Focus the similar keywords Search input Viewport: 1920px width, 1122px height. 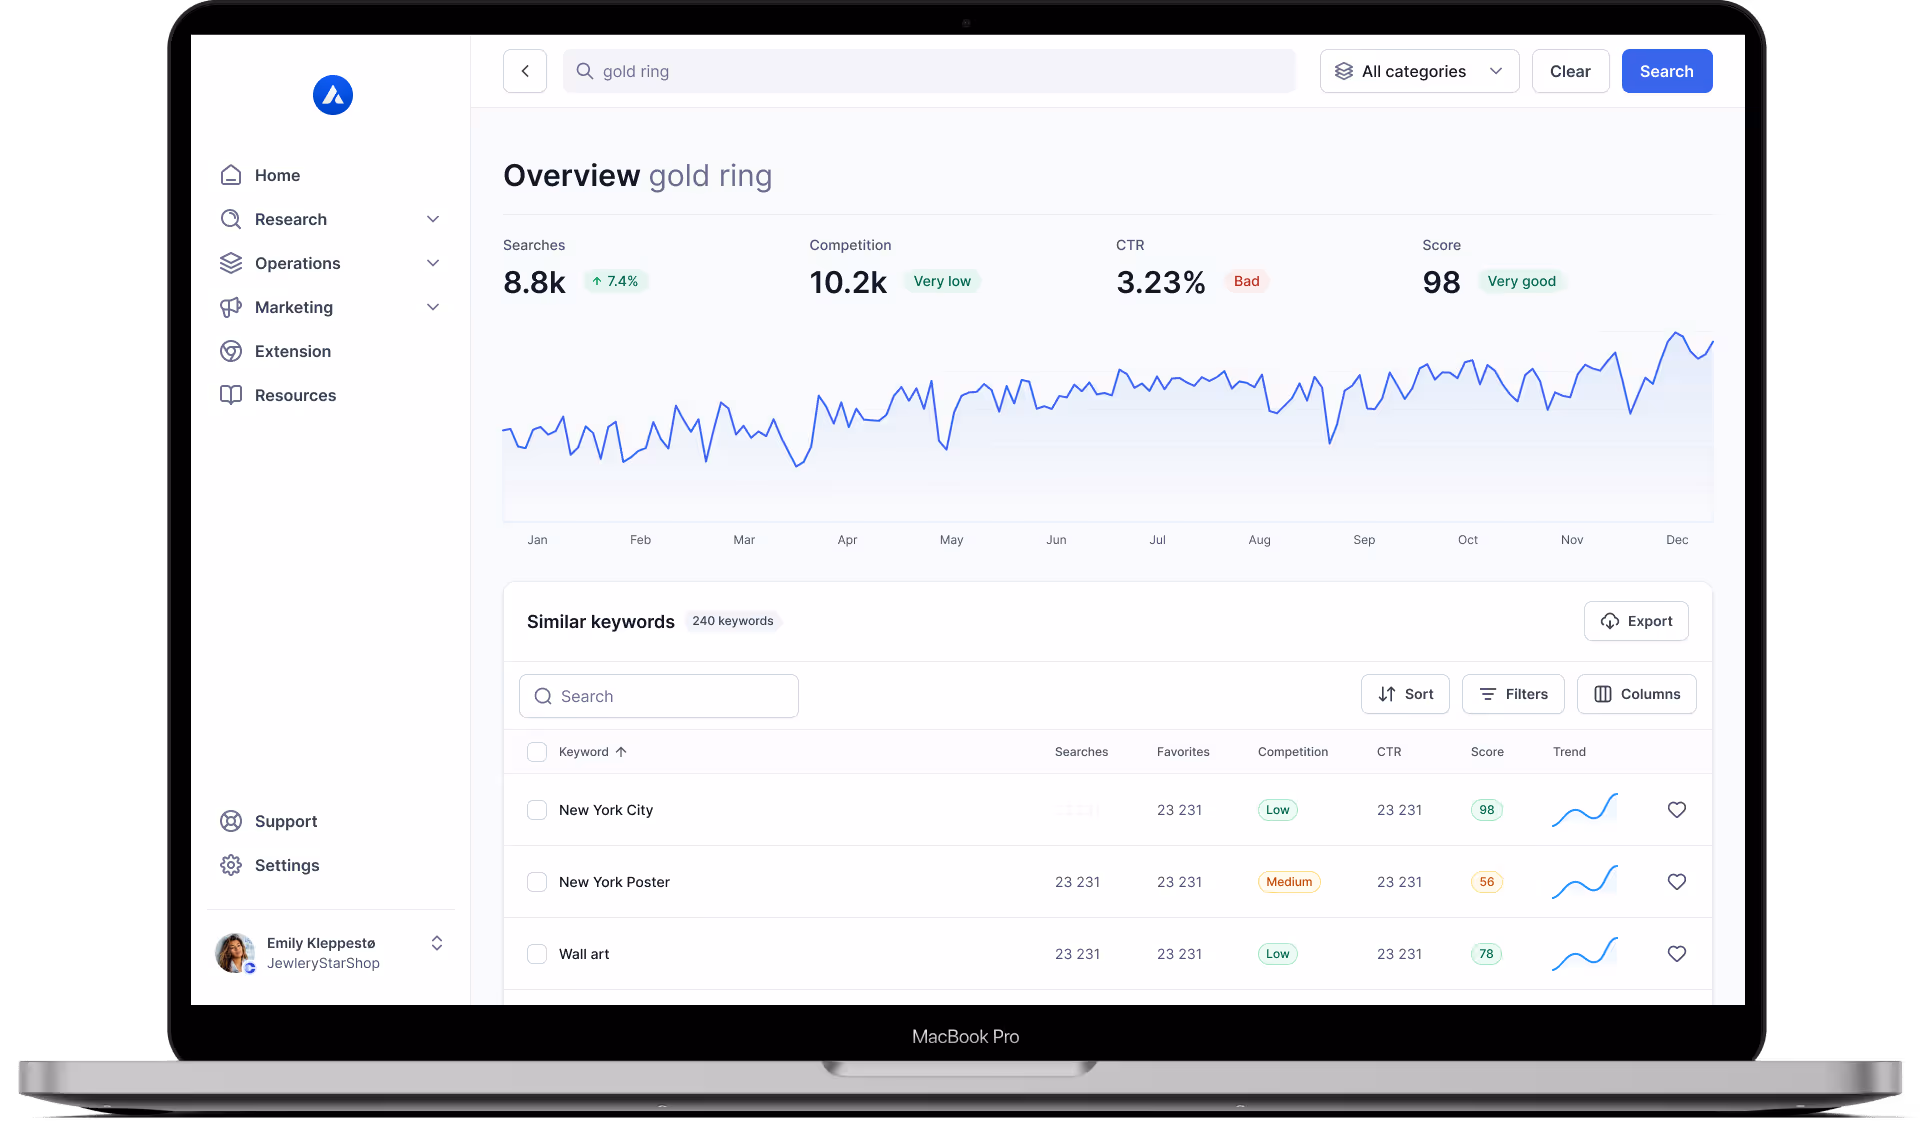(659, 696)
